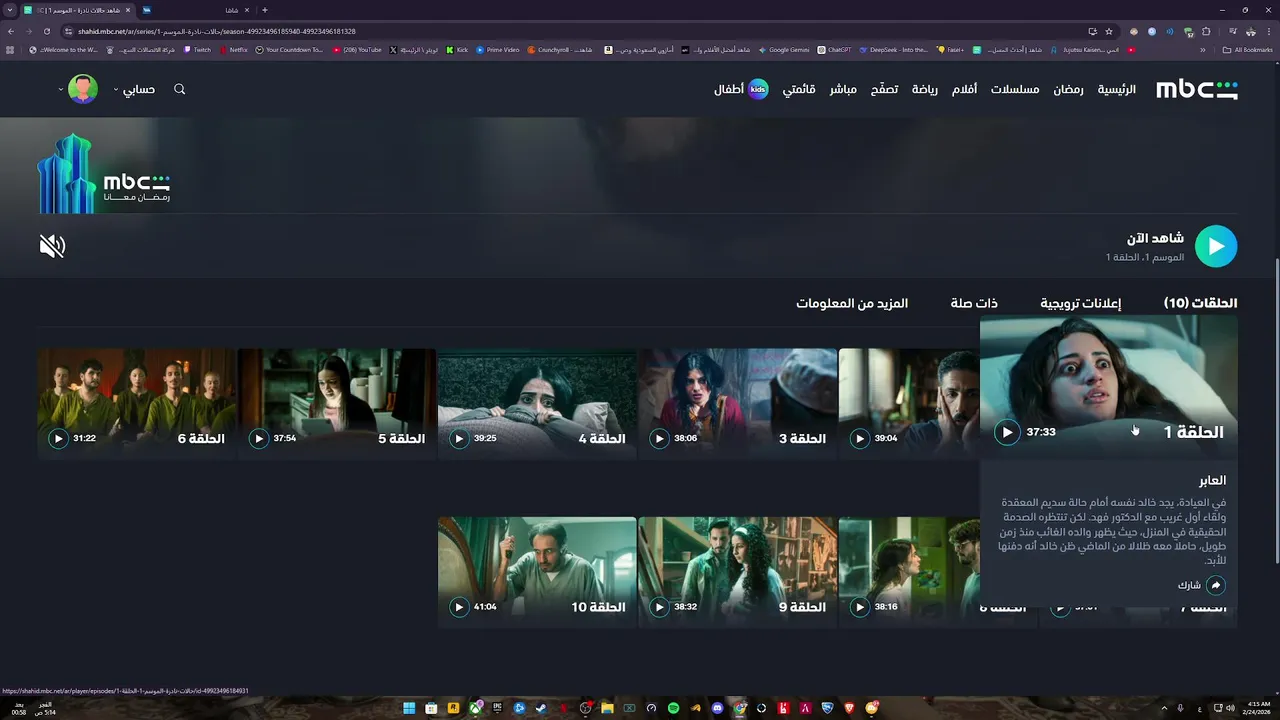
Task: Open the أفلام movies menu
Action: coord(964,89)
